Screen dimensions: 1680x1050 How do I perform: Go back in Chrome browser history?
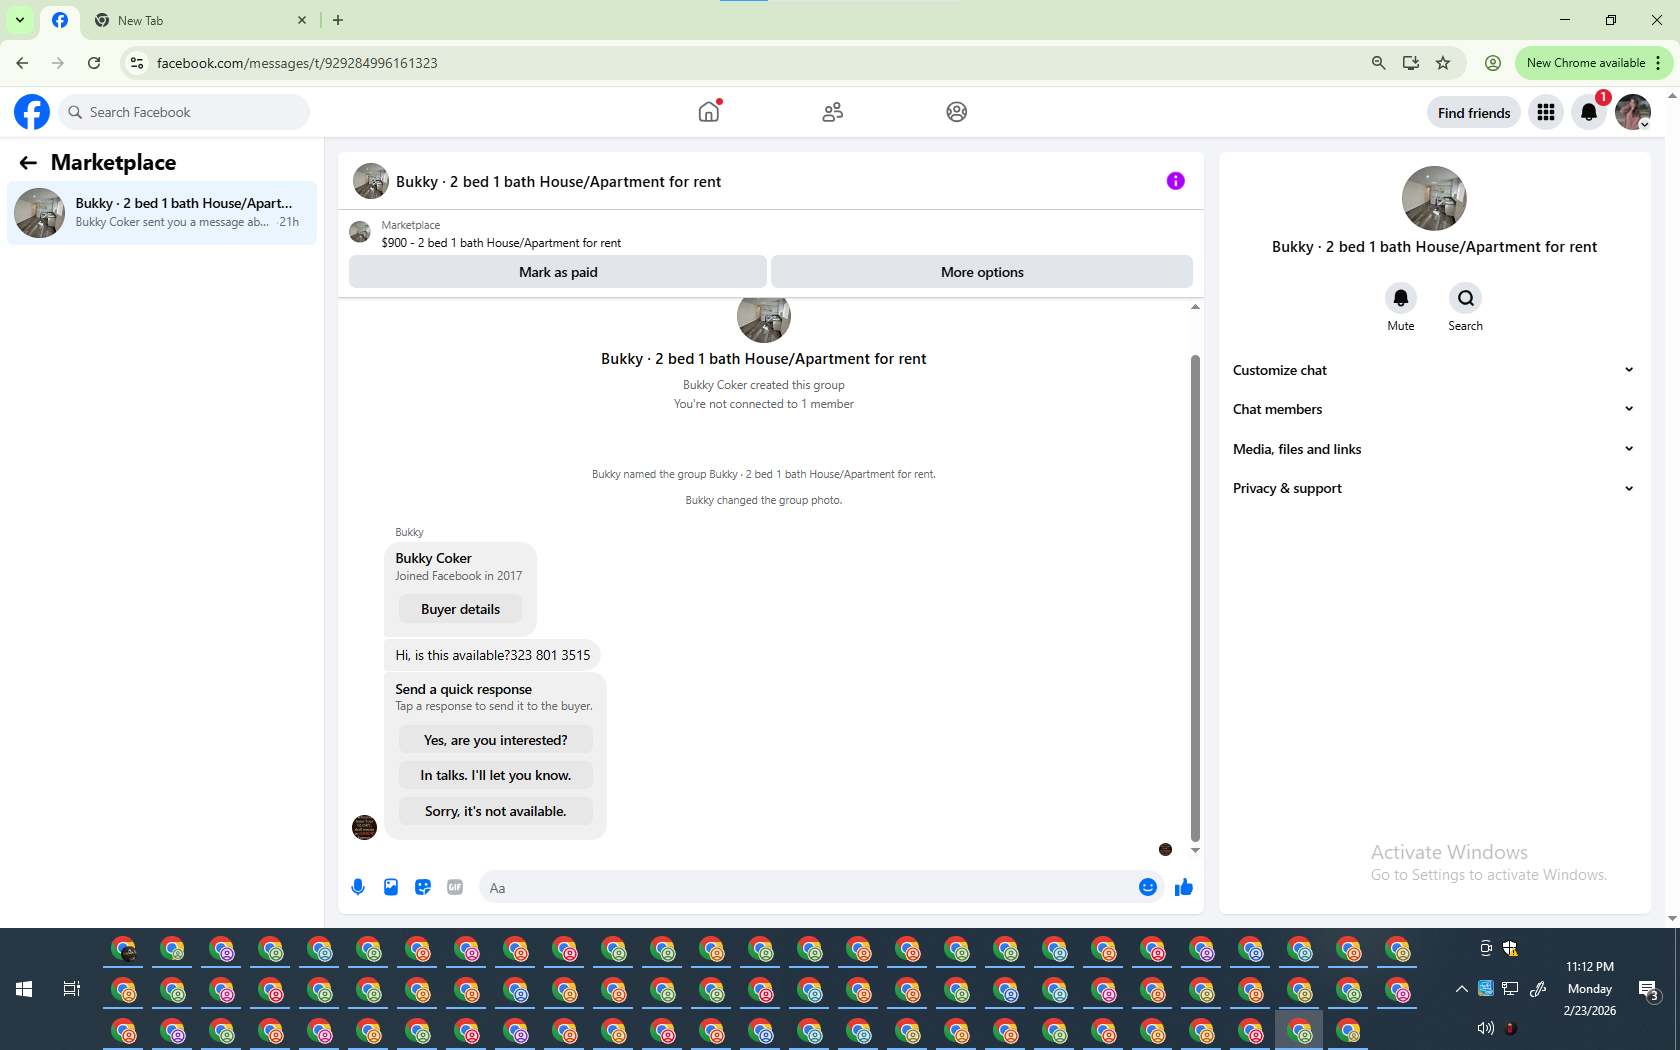point(22,63)
